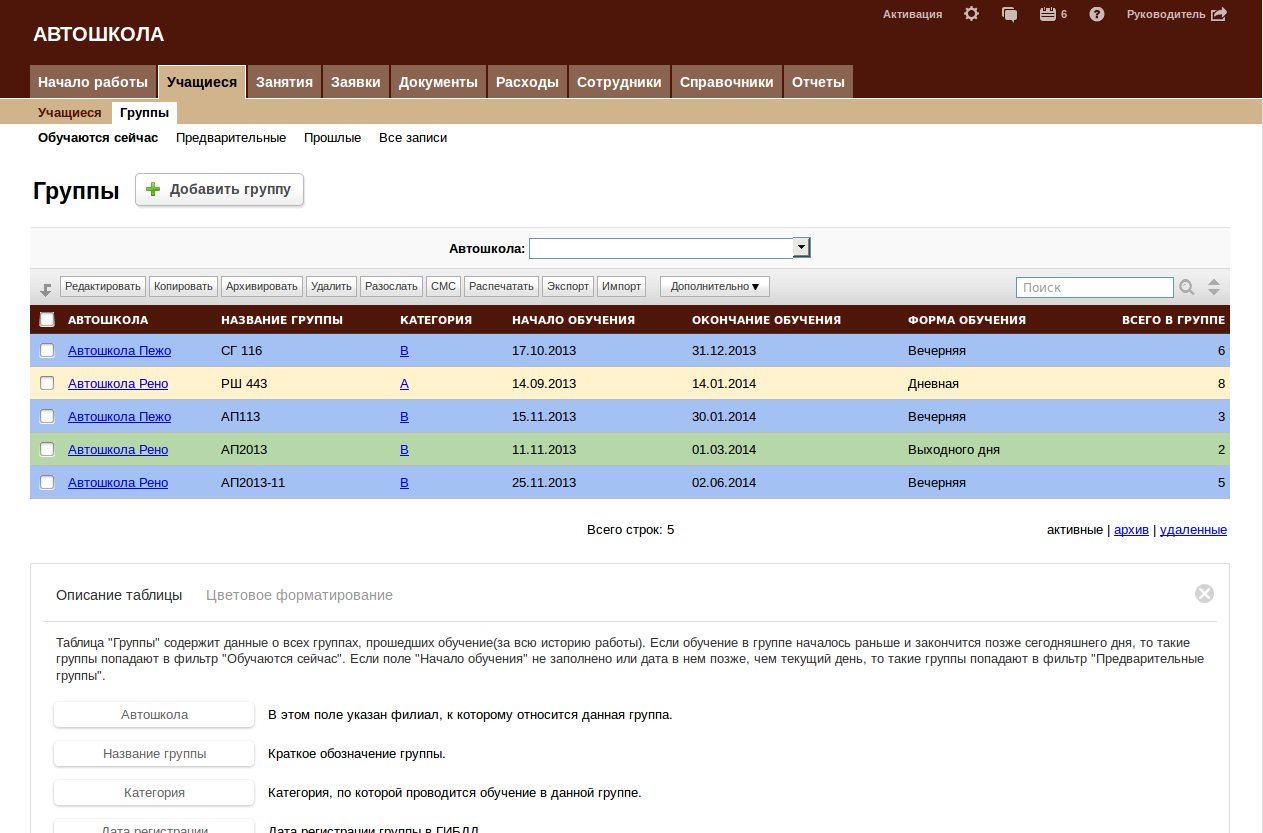Click the sort arrows icon beside search
1263x833 pixels.
(x=1214, y=287)
